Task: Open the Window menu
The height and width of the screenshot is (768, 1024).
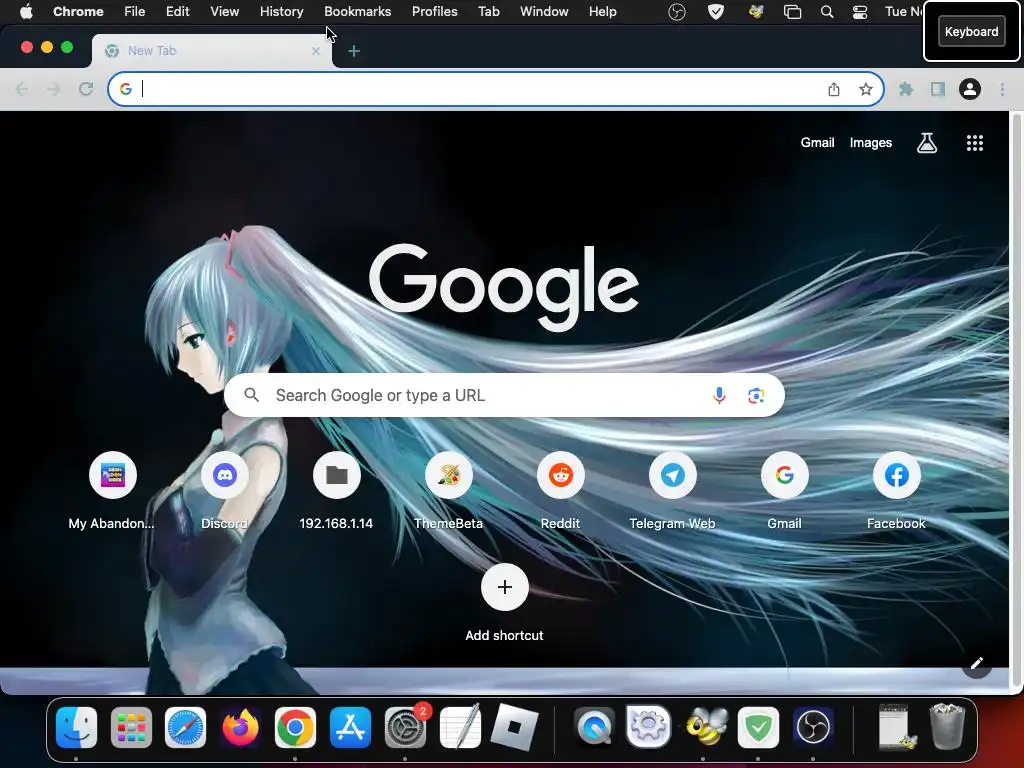Action: pyautogui.click(x=544, y=11)
